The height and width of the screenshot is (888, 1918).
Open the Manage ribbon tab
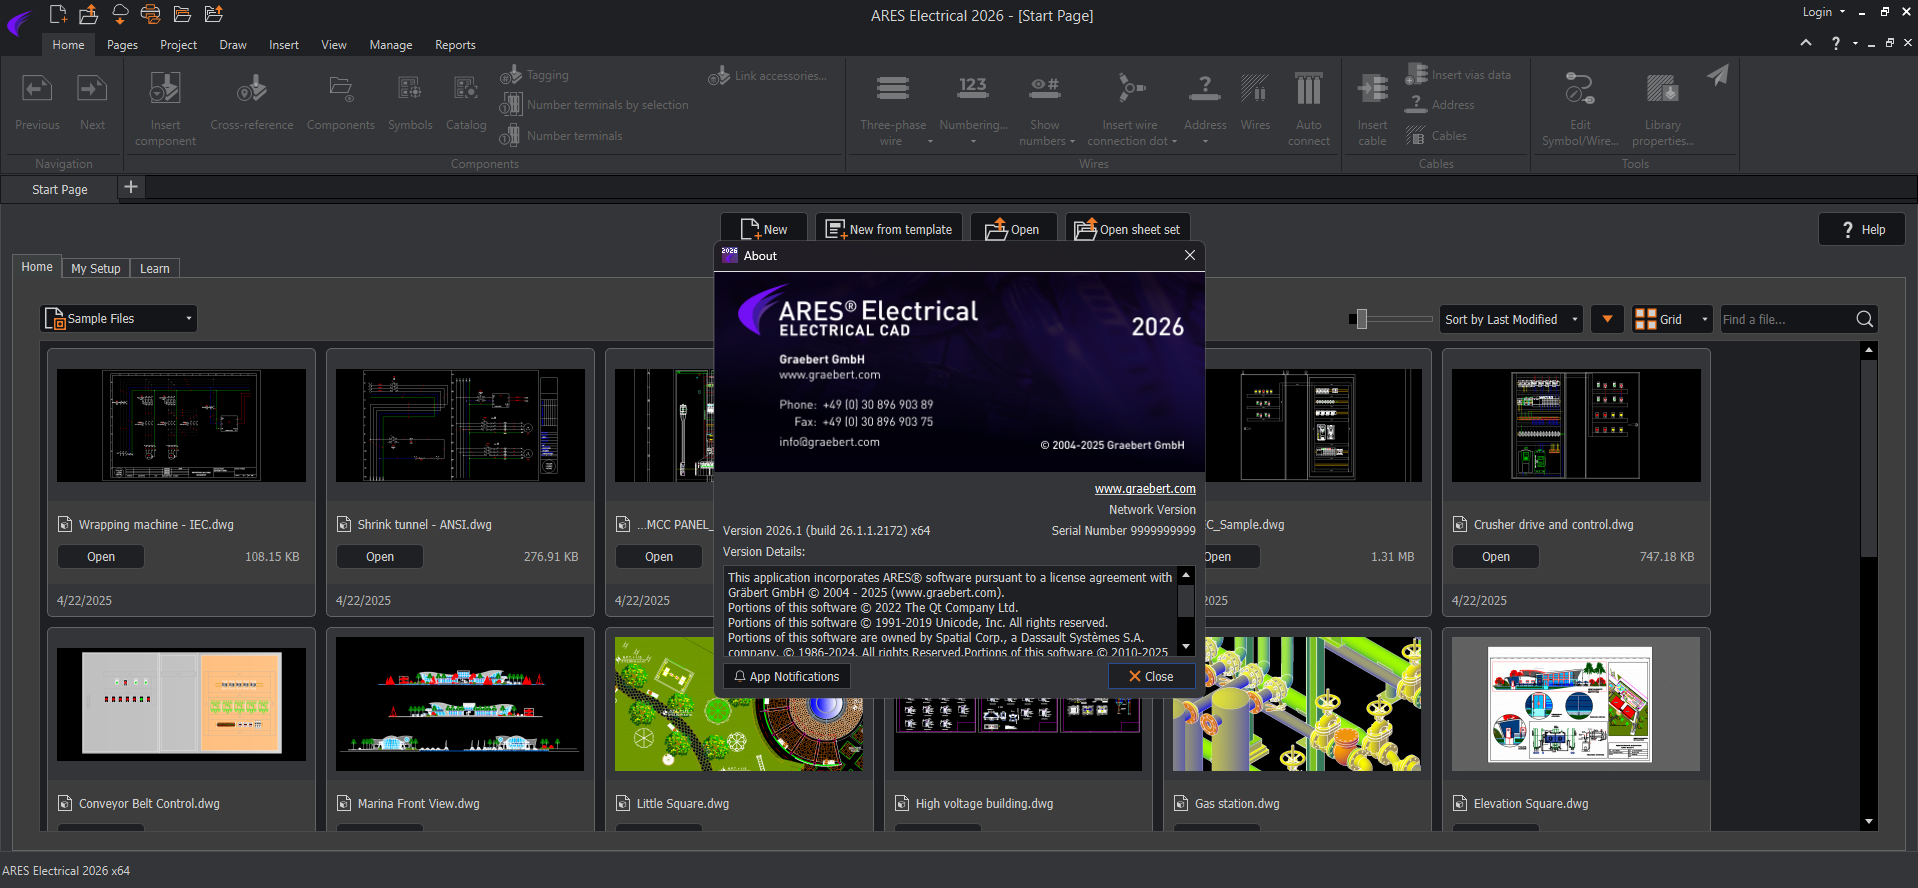click(x=390, y=45)
